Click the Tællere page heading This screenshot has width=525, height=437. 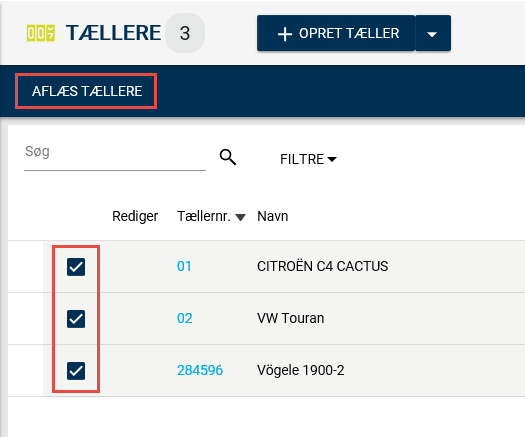(x=114, y=33)
